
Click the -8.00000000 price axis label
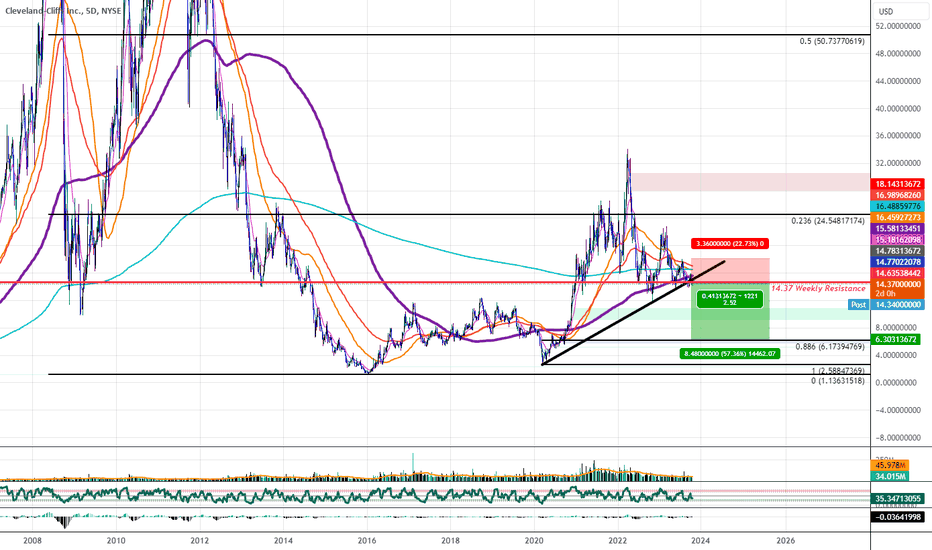point(897,438)
